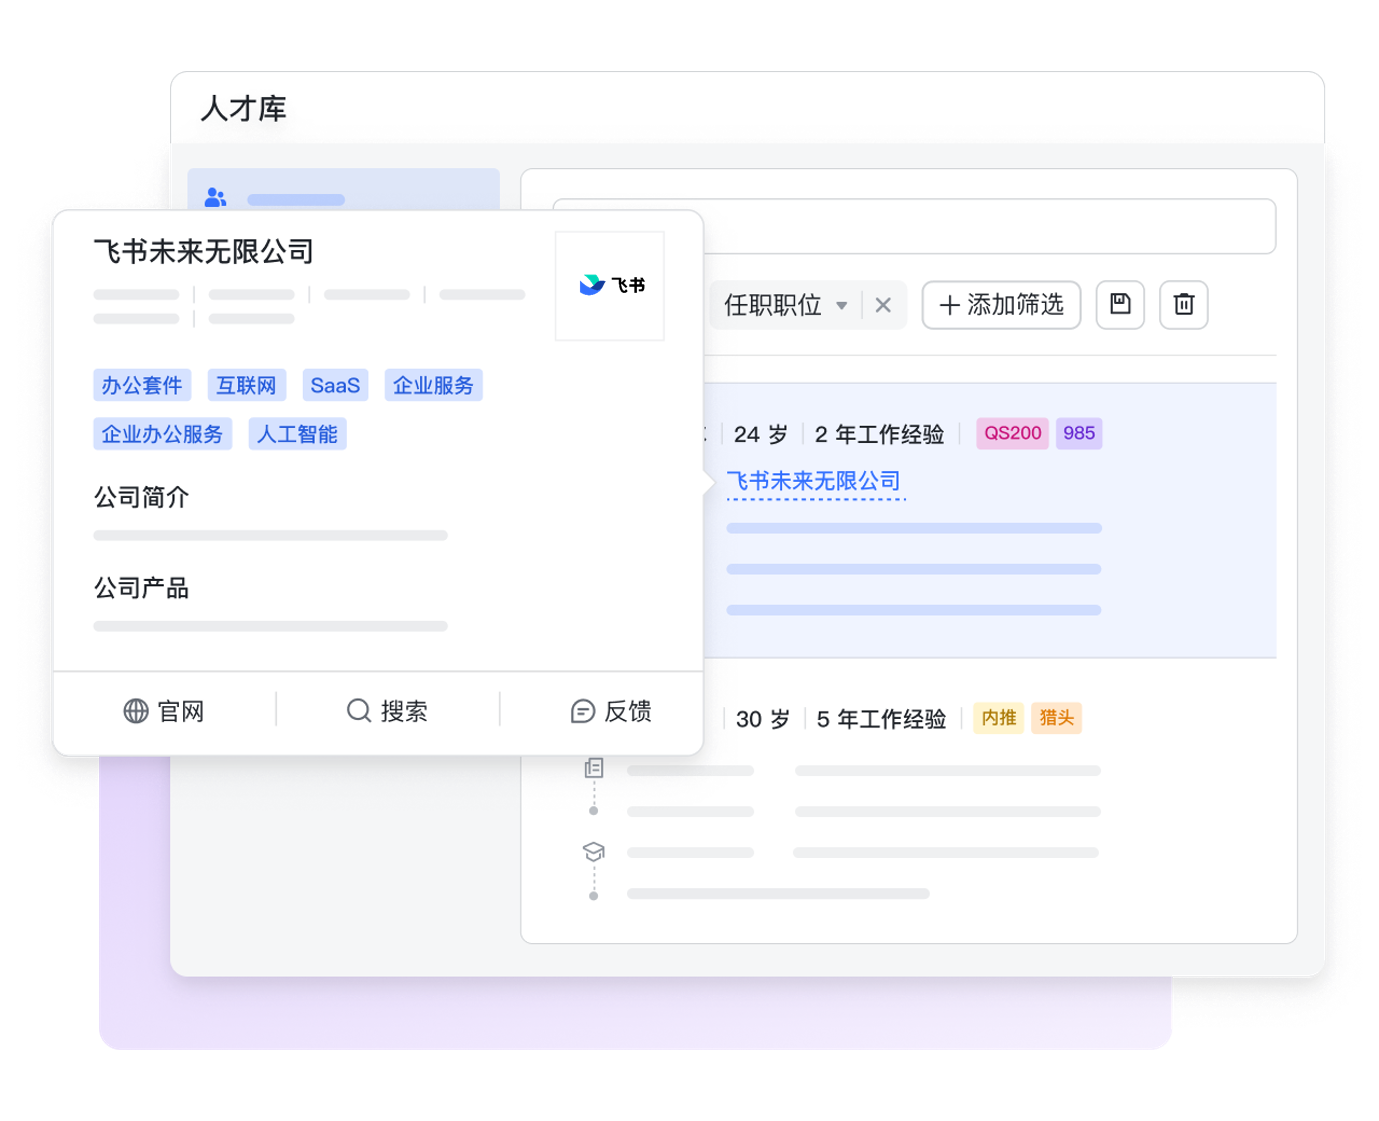Click the 添加筛选 button
1379x1121 pixels.
(x=1001, y=304)
